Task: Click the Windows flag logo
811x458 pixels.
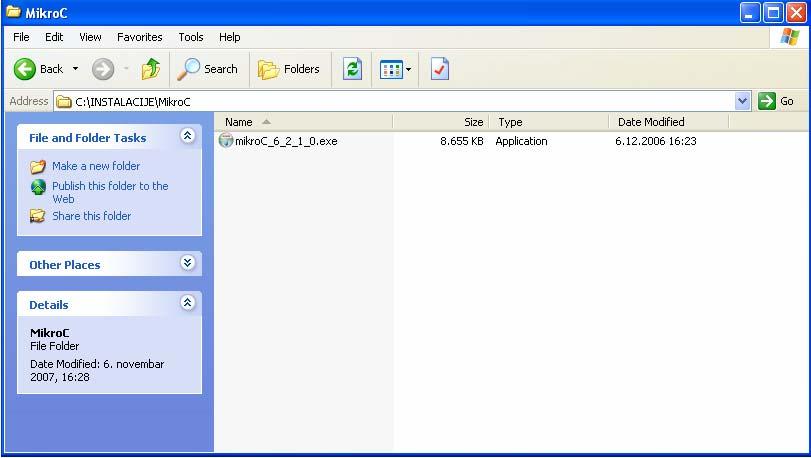Action: click(x=790, y=37)
